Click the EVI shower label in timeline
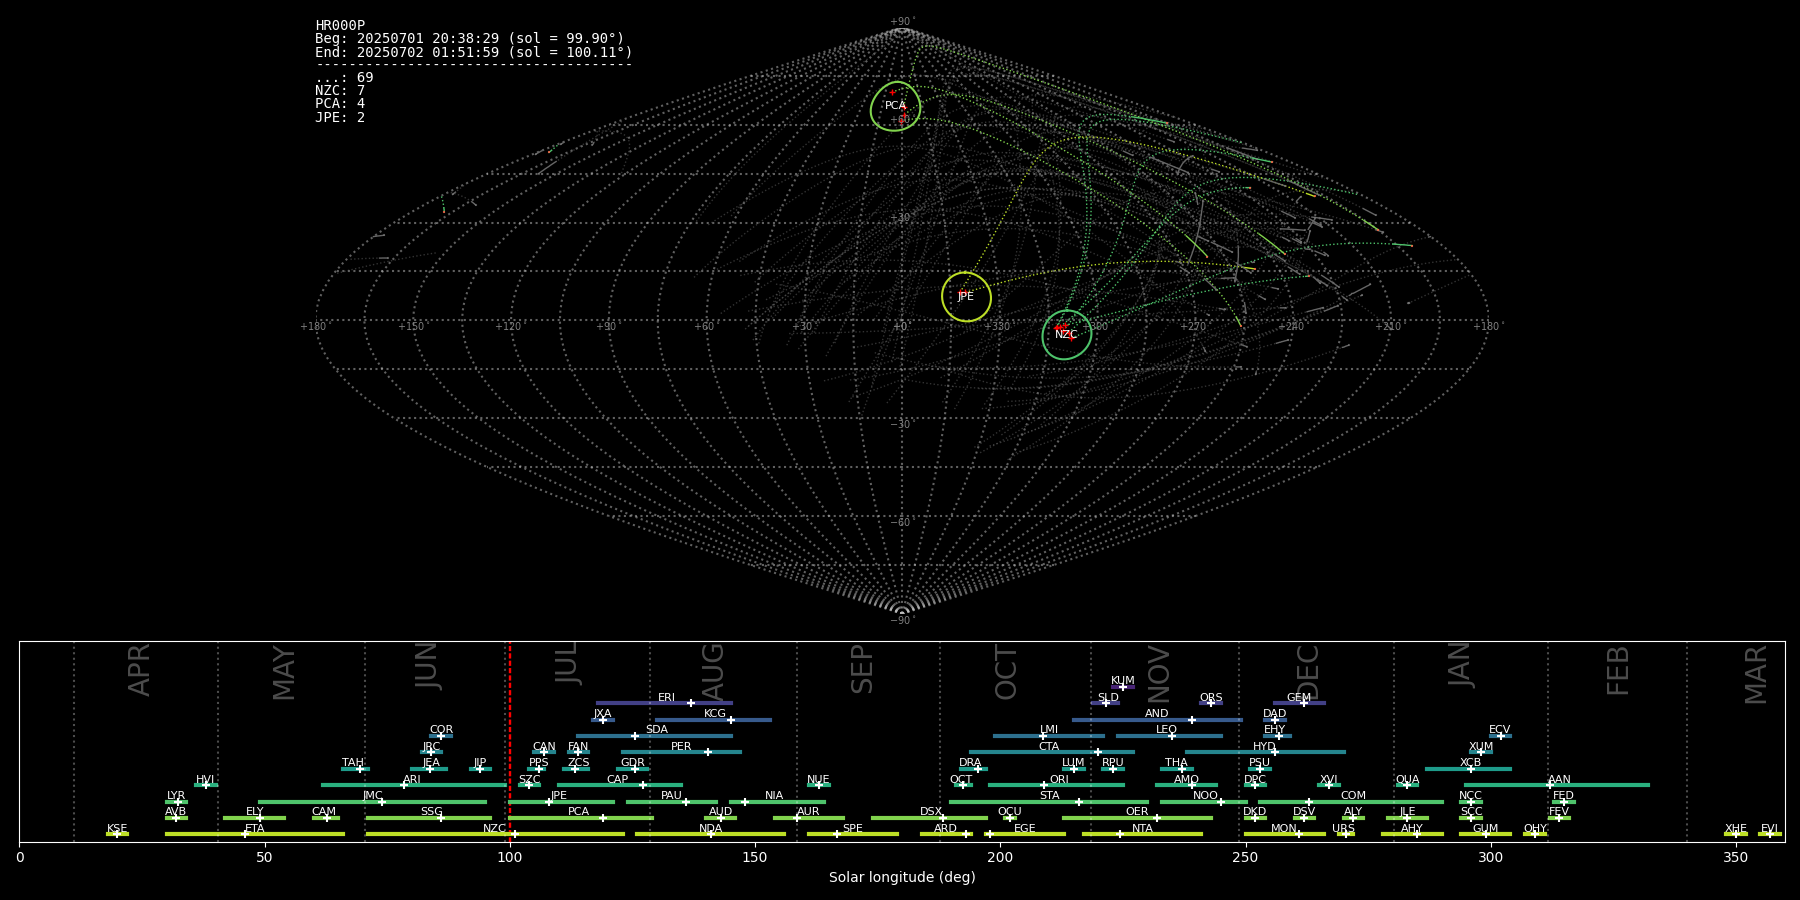The height and width of the screenshot is (900, 1800). click(x=1769, y=829)
